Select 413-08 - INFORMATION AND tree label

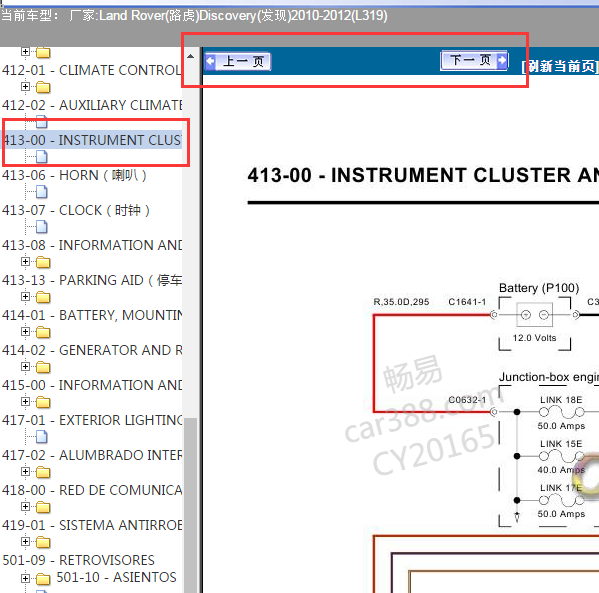tap(92, 245)
